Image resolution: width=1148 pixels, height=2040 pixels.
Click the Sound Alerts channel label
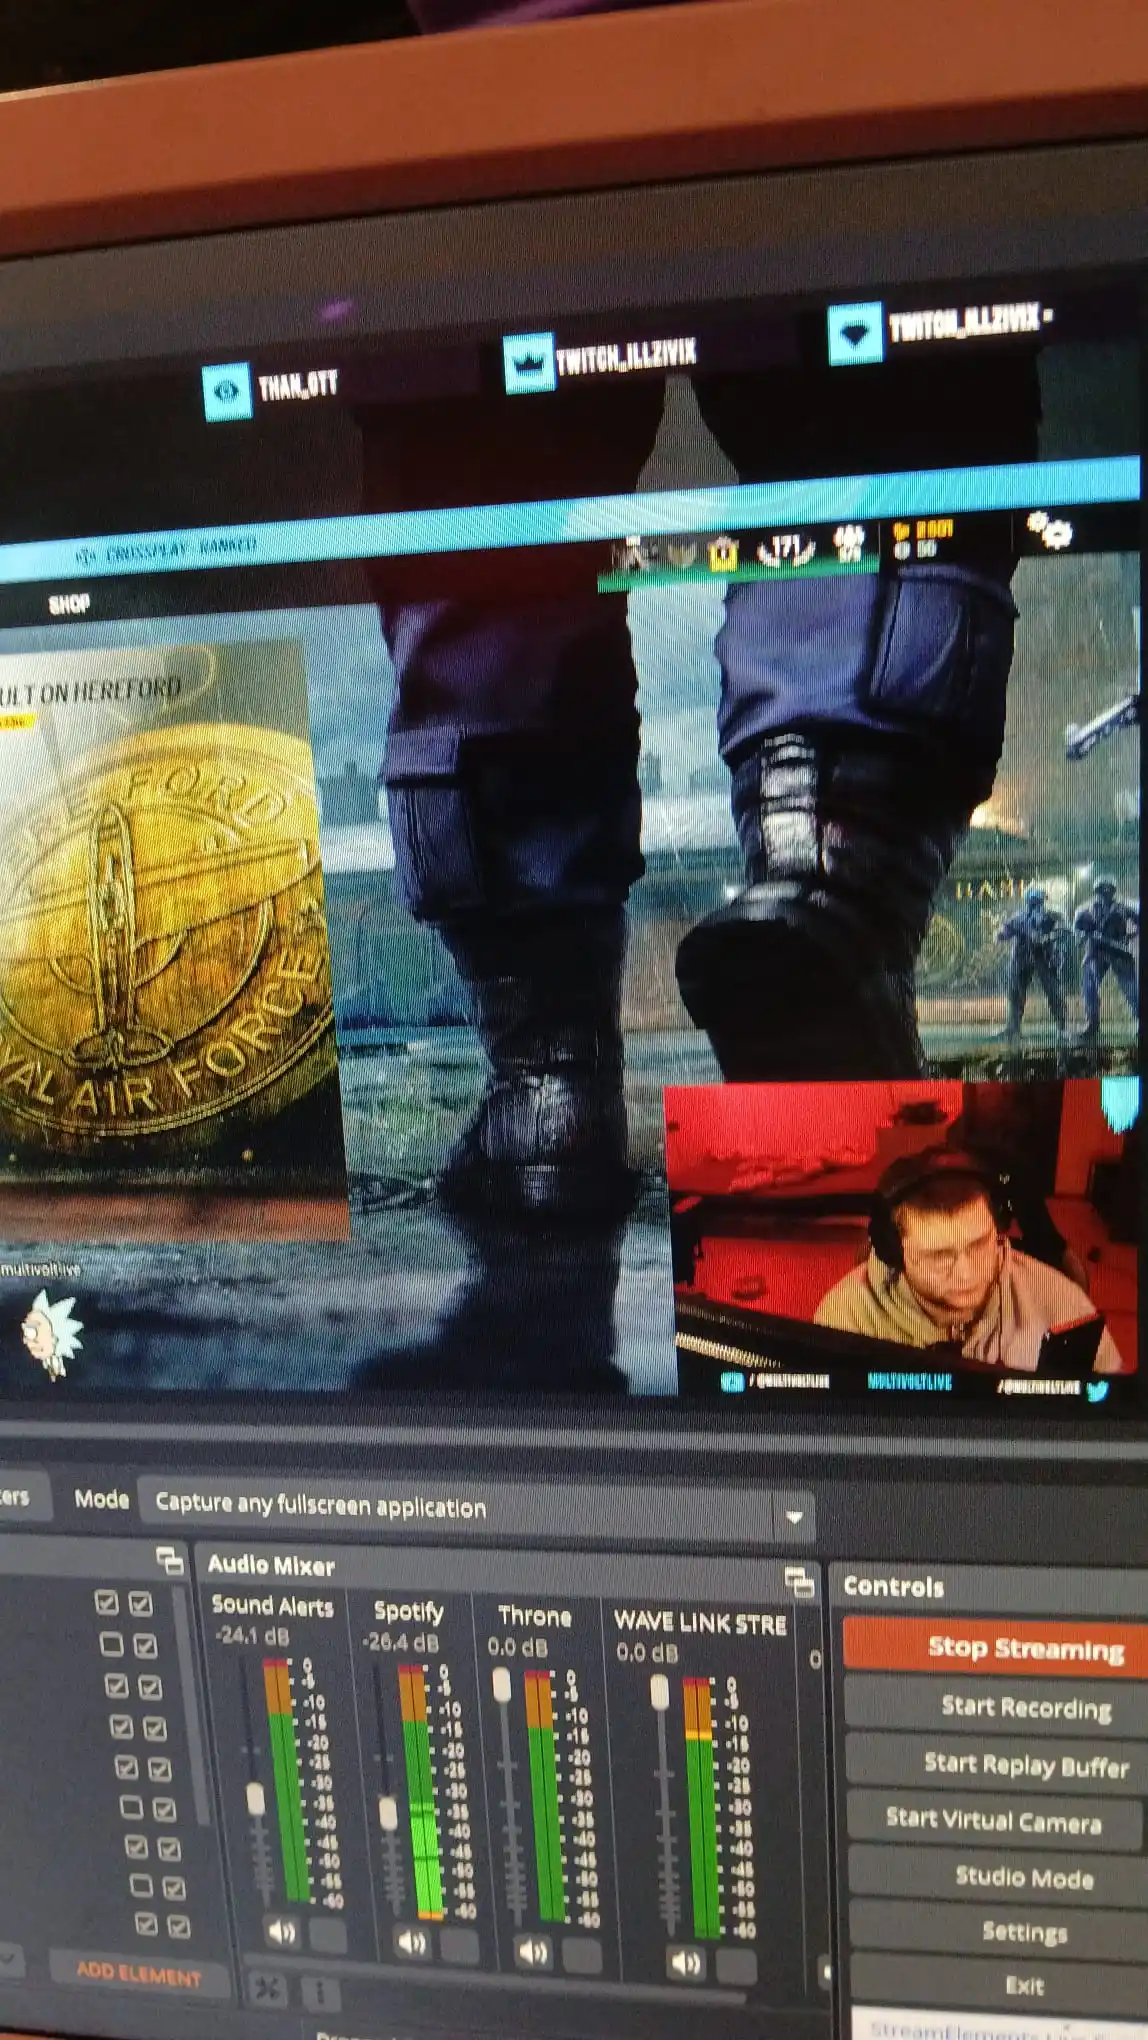272,1606
